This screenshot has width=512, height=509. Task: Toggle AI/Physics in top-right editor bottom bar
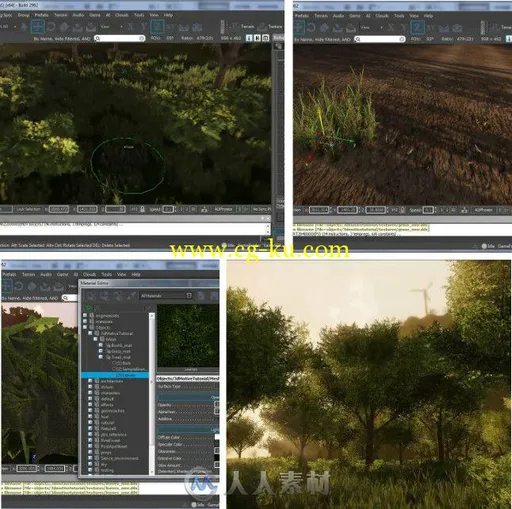(x=483, y=210)
